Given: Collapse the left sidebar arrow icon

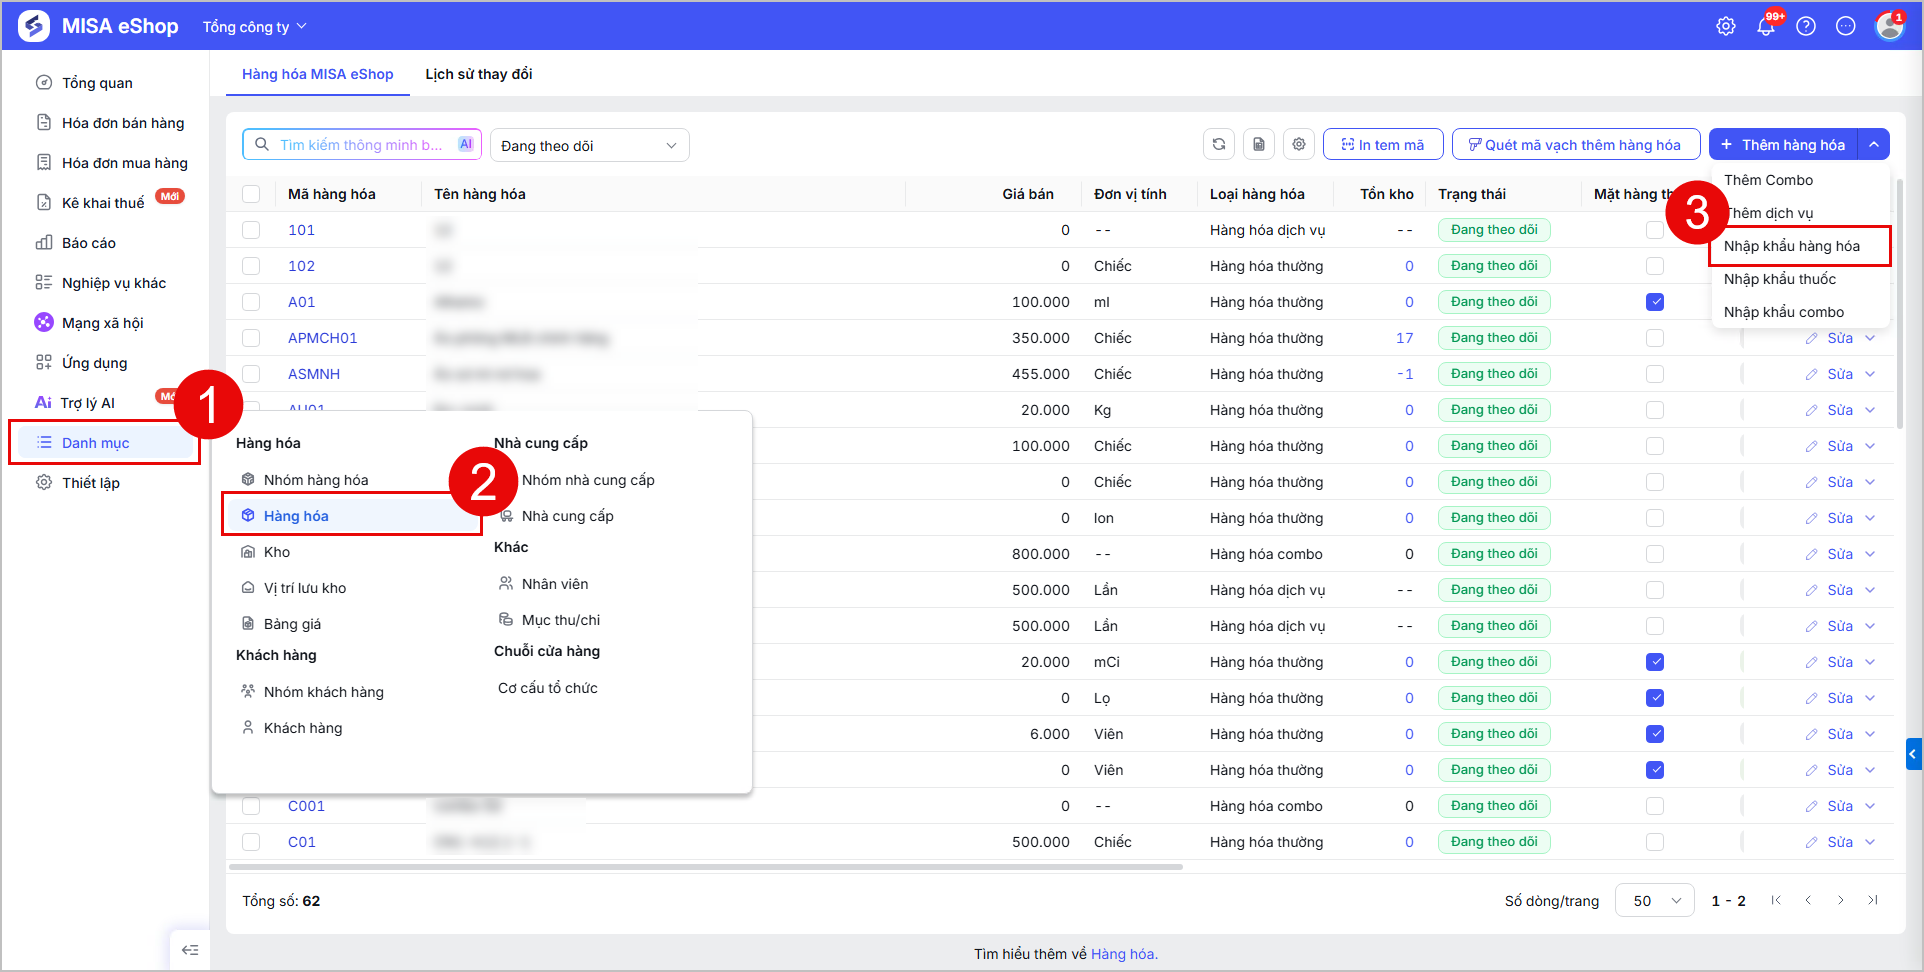Looking at the screenshot, I should click(x=190, y=950).
